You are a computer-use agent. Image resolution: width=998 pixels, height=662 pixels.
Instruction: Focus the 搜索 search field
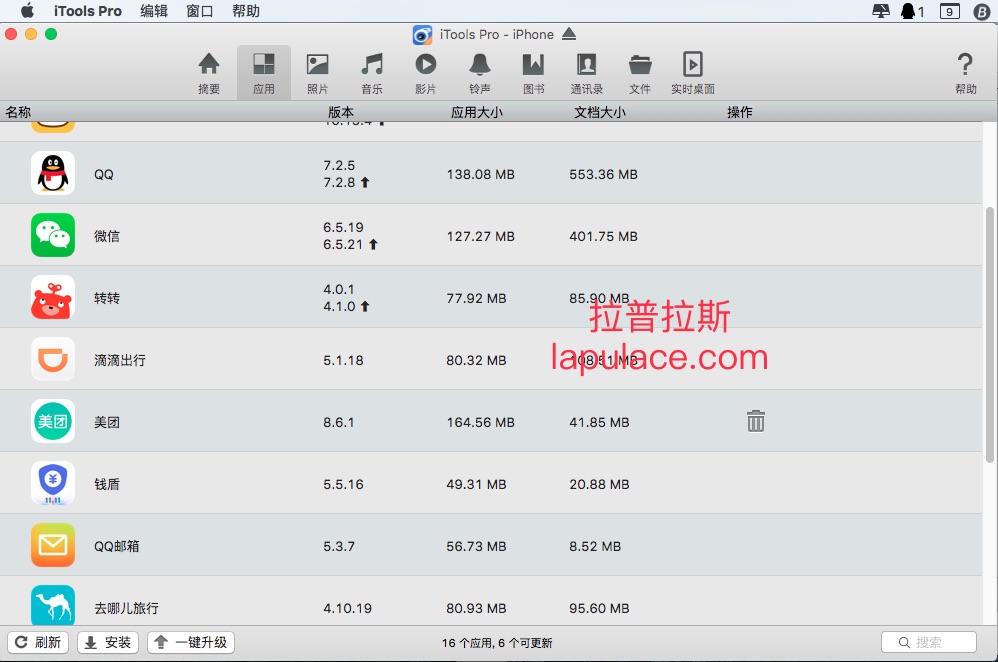(929, 642)
